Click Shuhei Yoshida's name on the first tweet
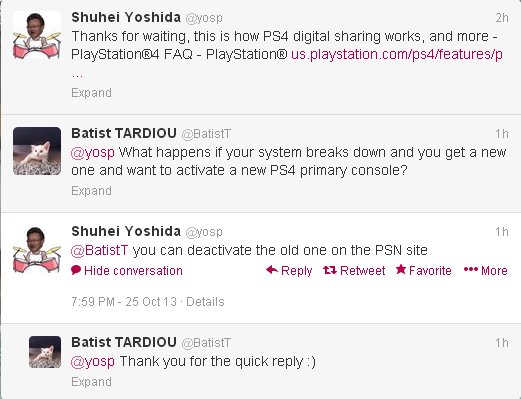The image size is (521, 399). [x=126, y=17]
